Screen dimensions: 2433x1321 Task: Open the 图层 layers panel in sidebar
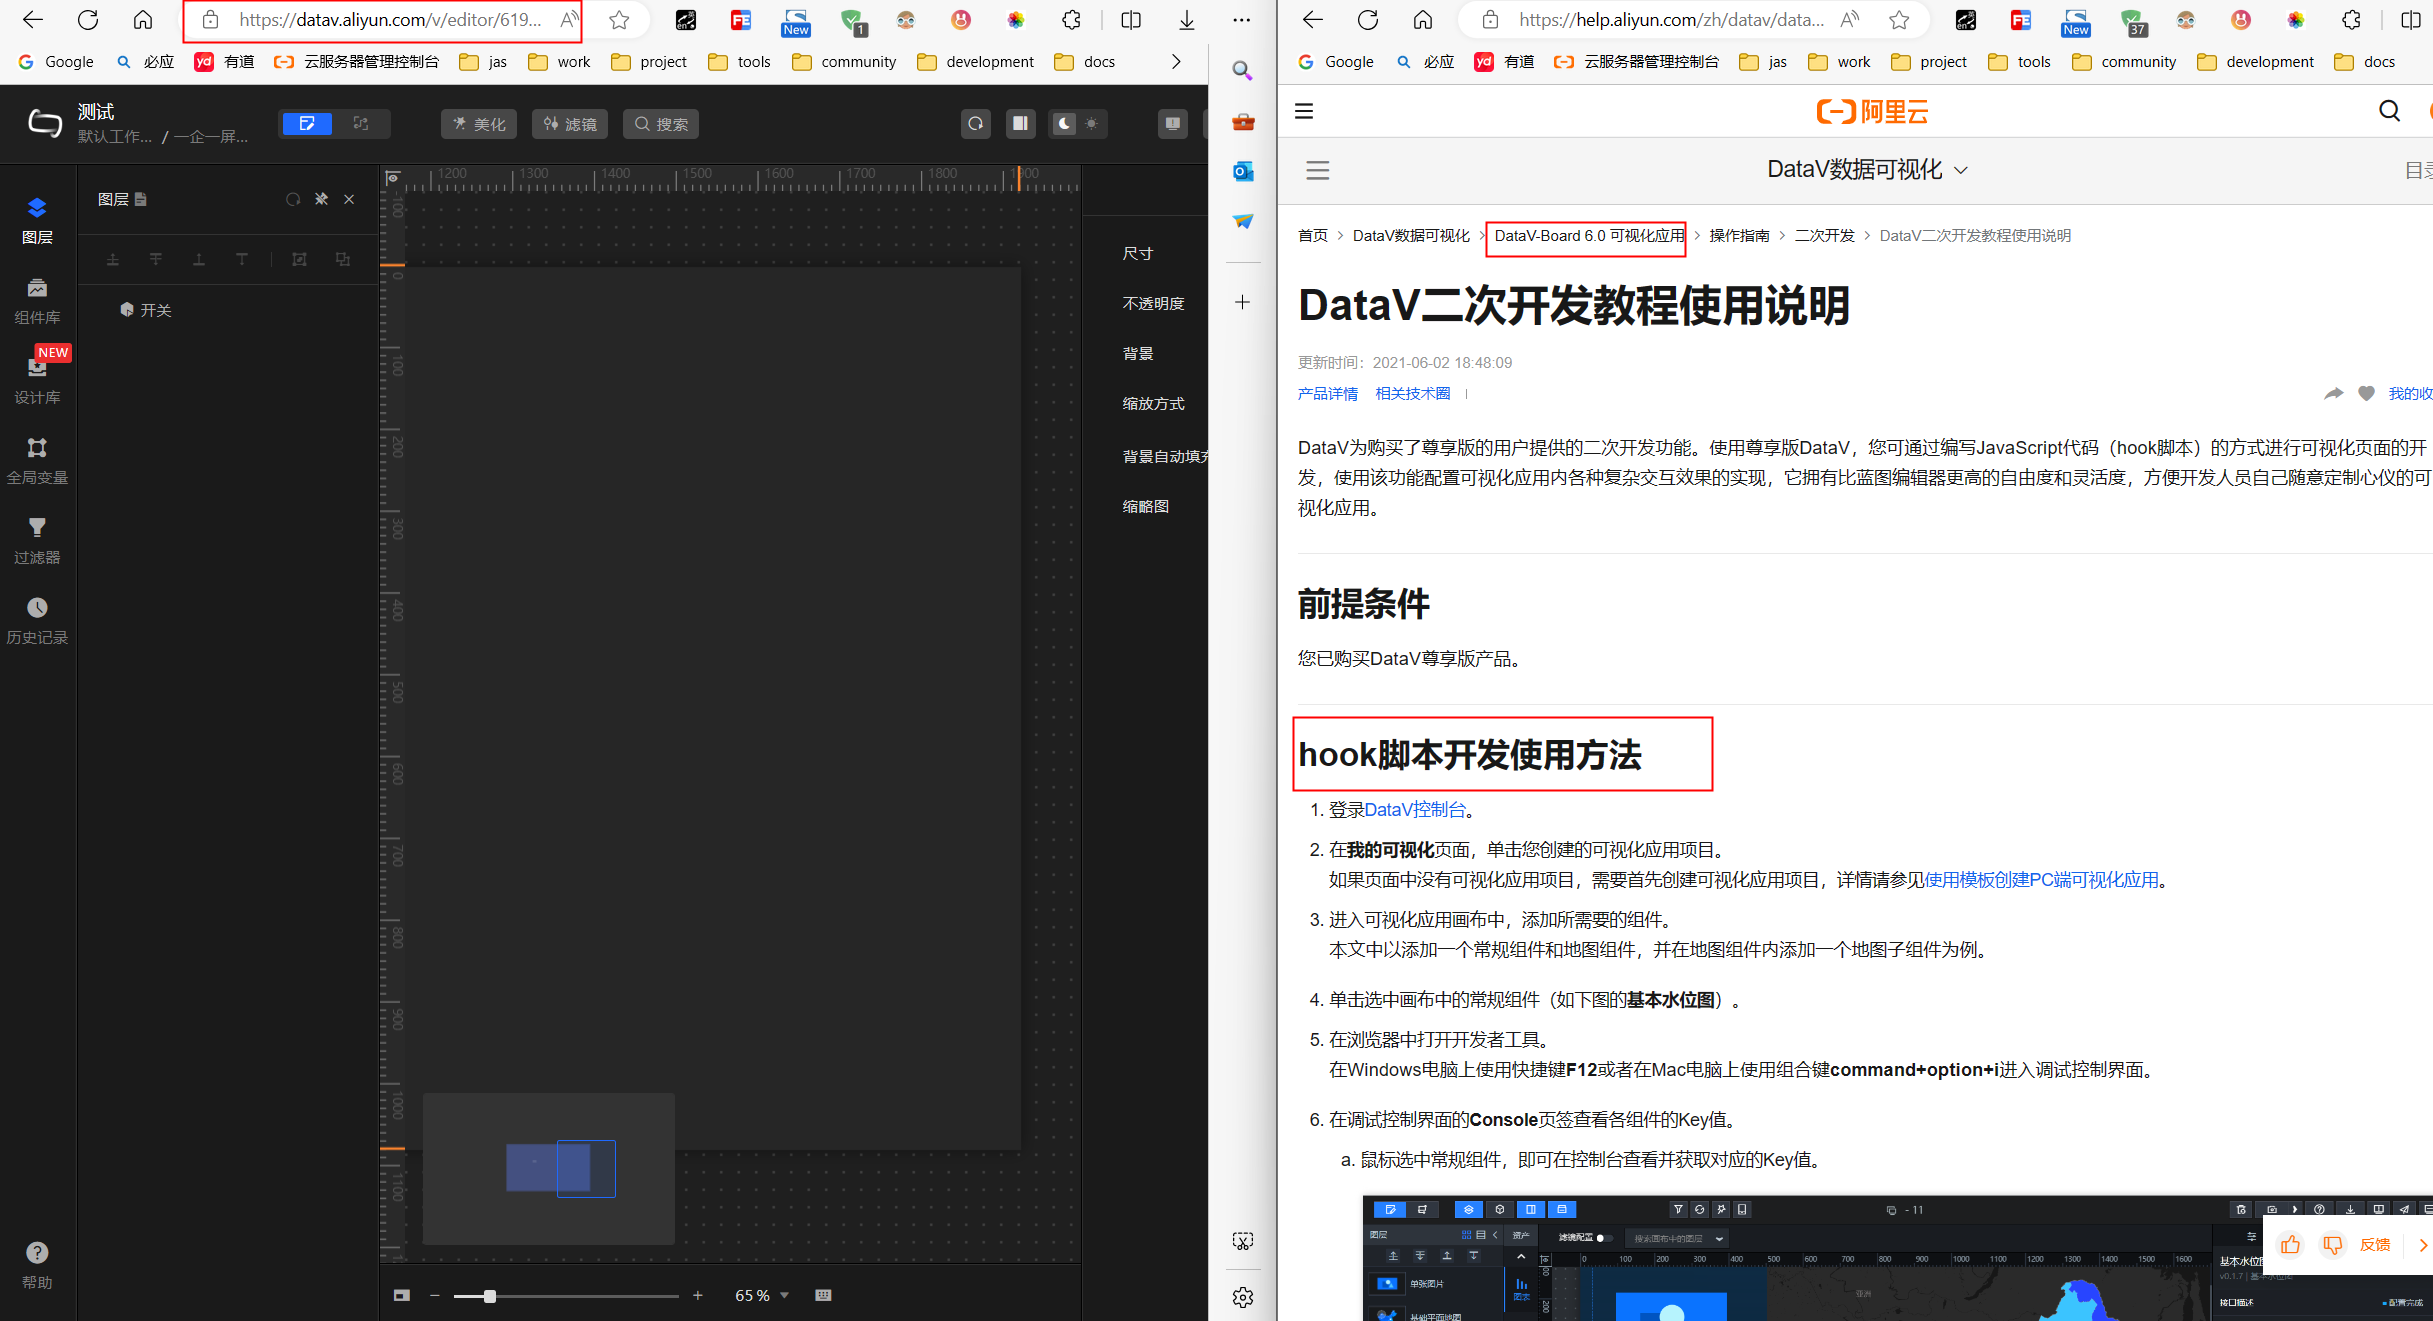37,220
